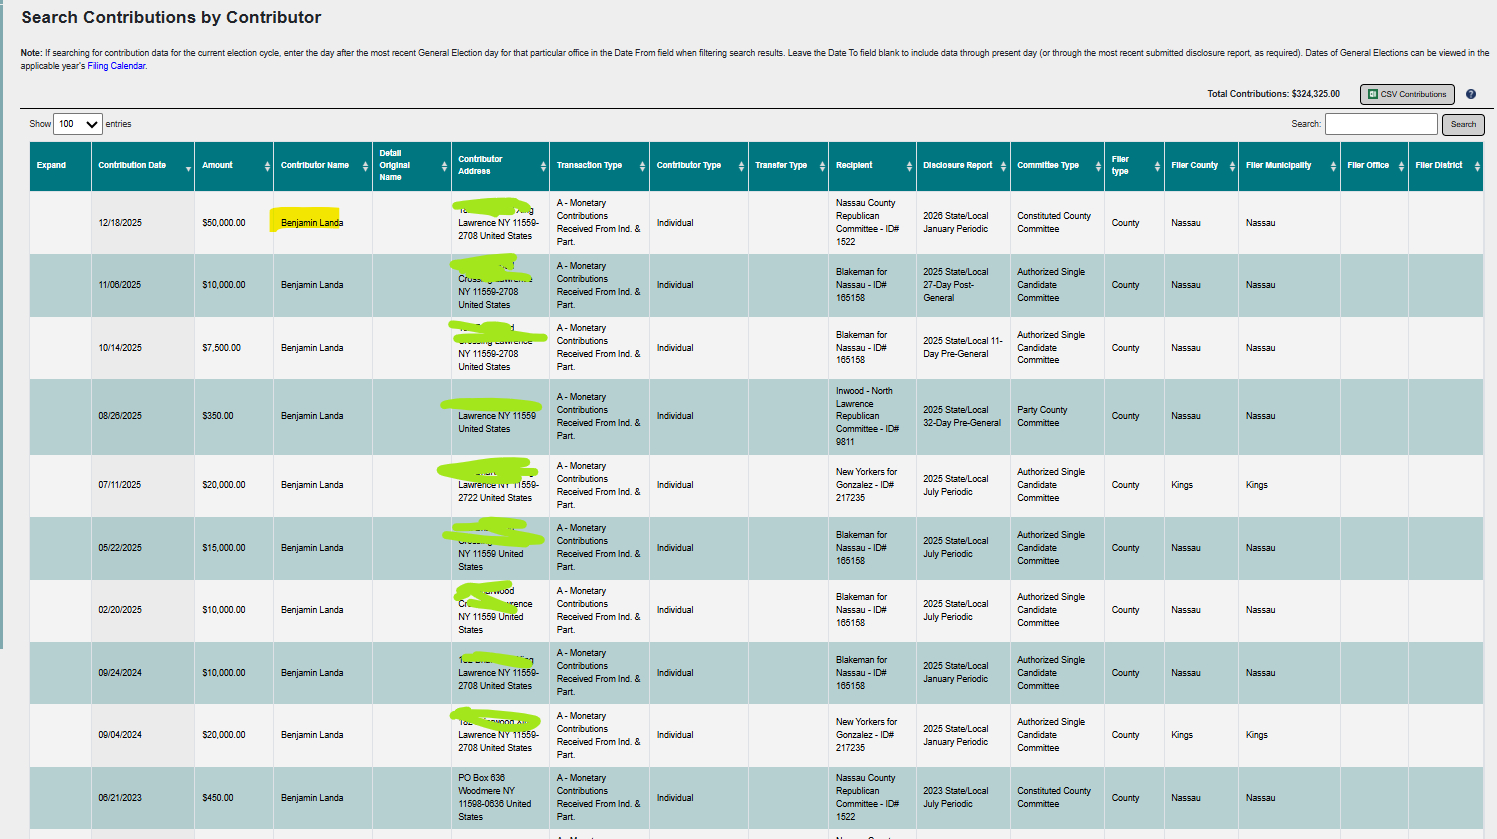Export data with CSV Contributions button
Image resolution: width=1497 pixels, height=839 pixels.
[x=1406, y=94]
